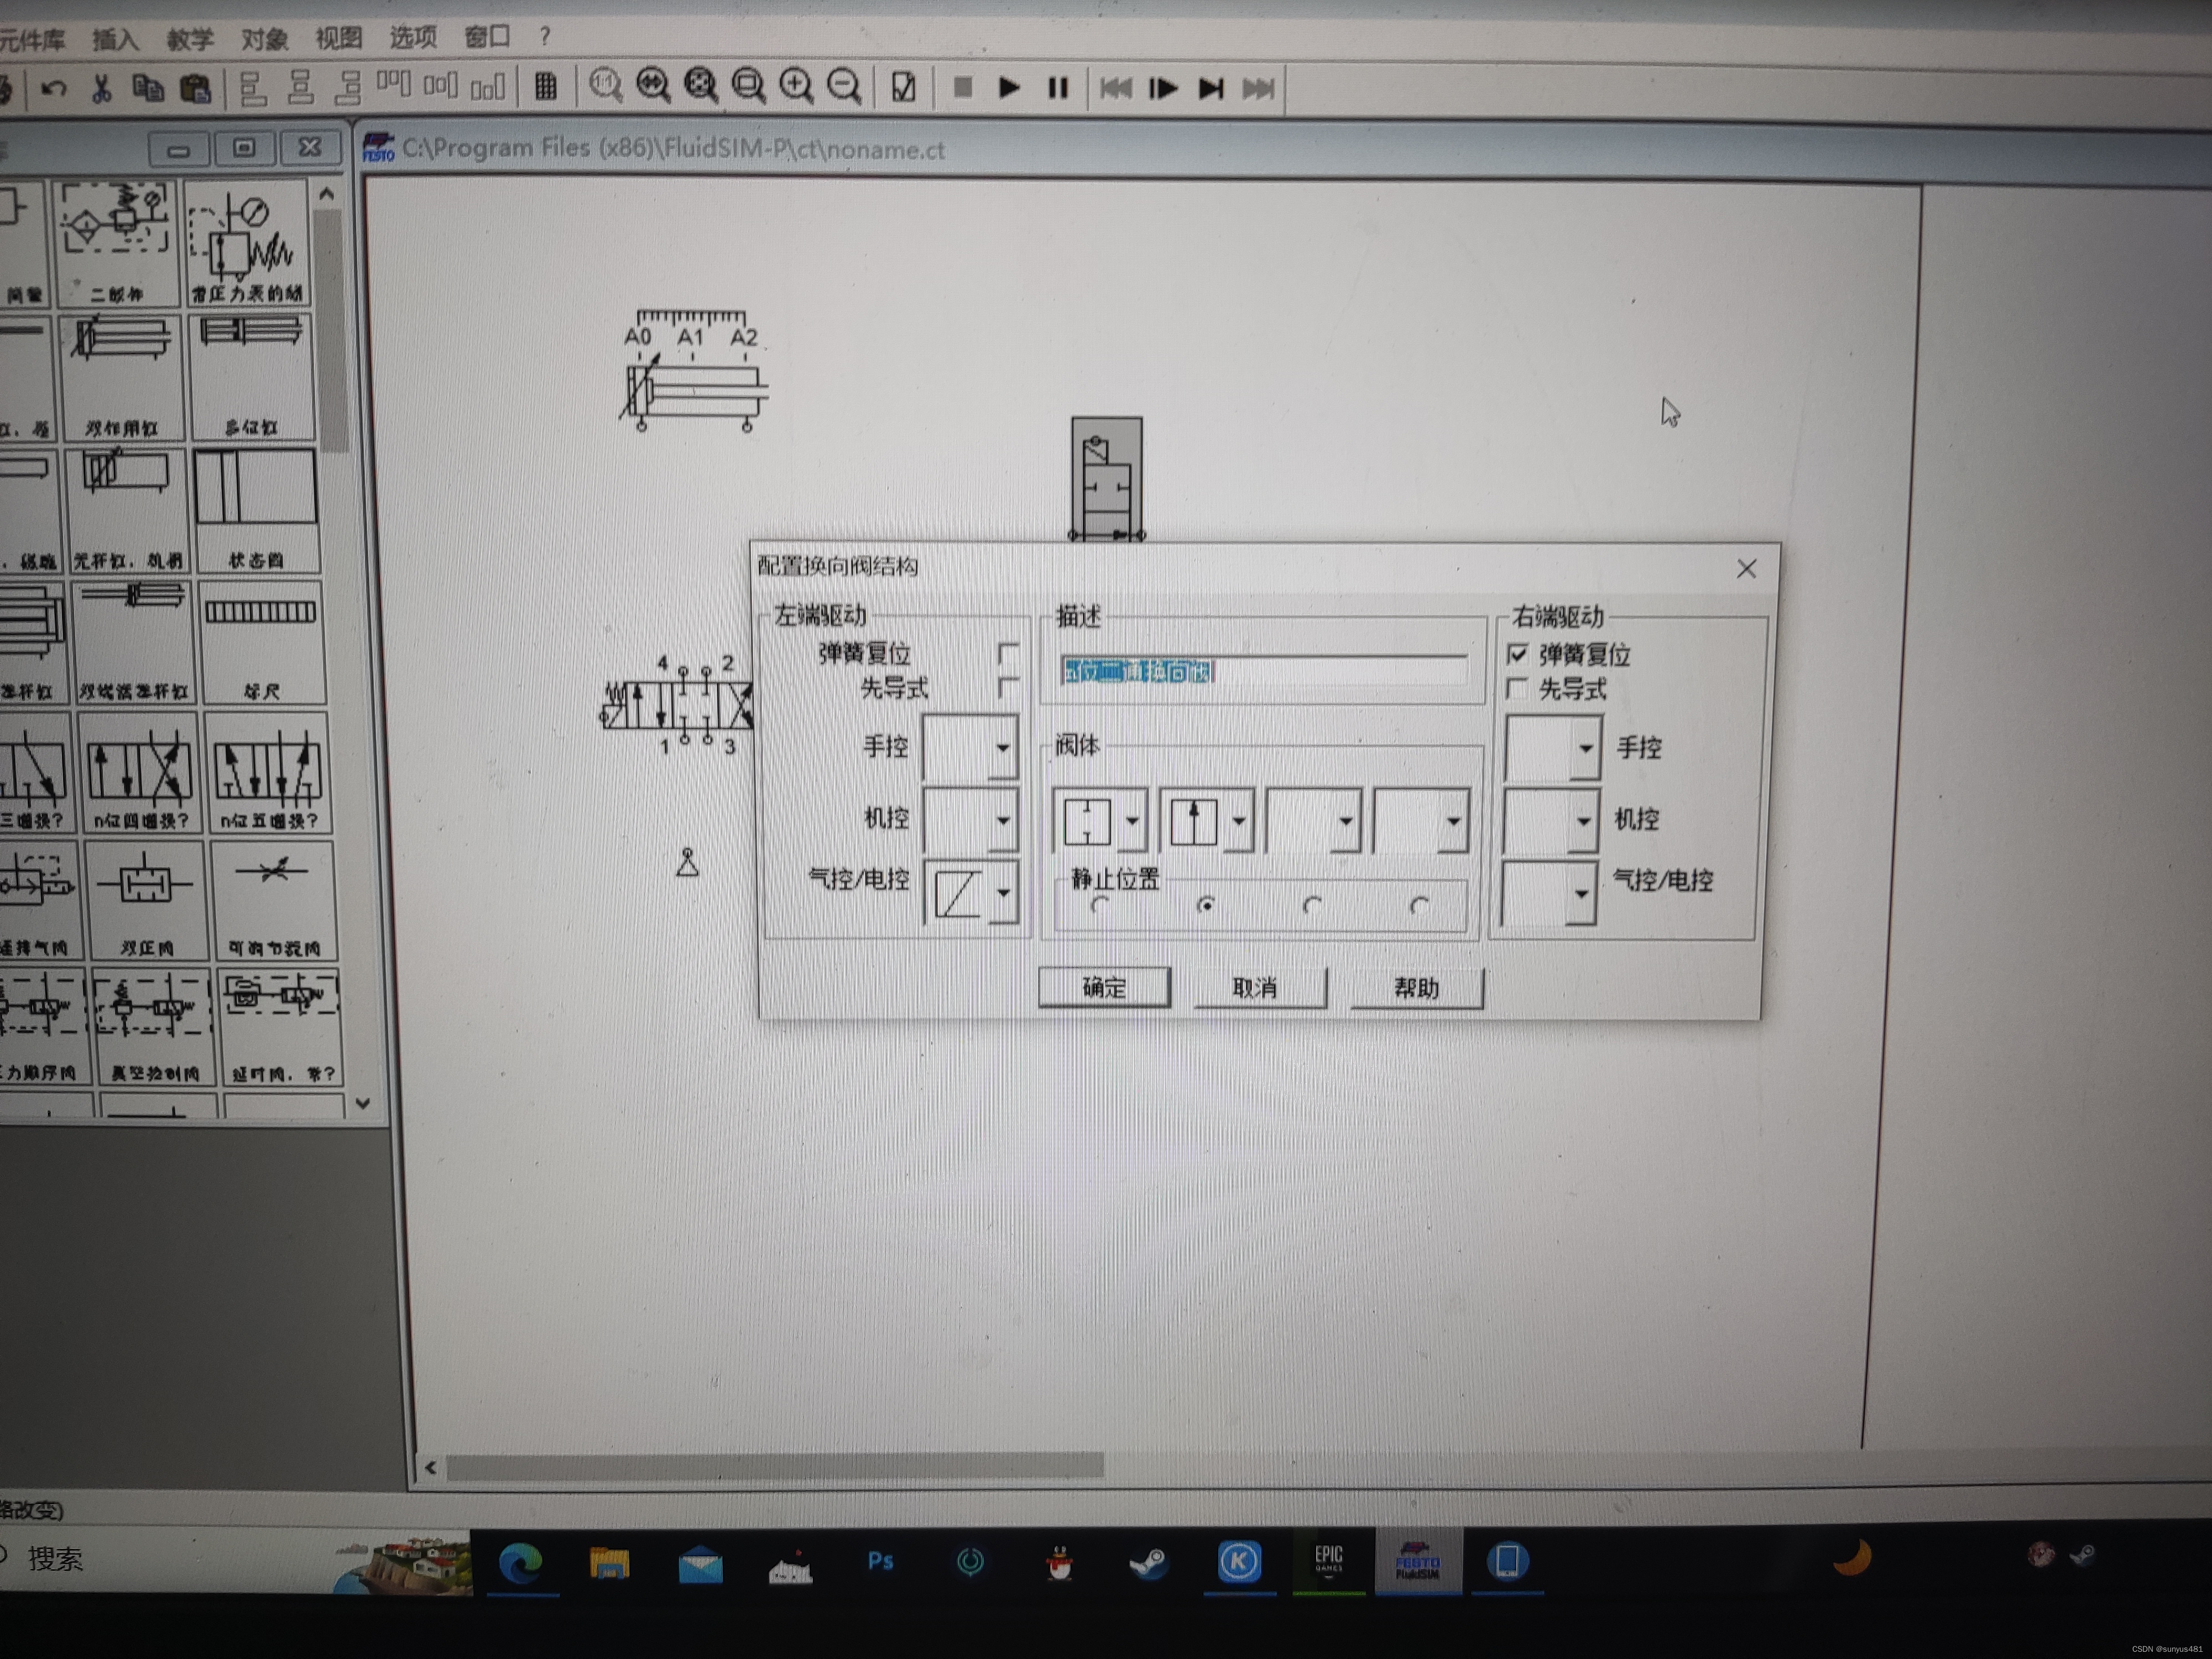Click the Cut scissors icon
The height and width of the screenshot is (1659, 2212).
pyautogui.click(x=101, y=89)
